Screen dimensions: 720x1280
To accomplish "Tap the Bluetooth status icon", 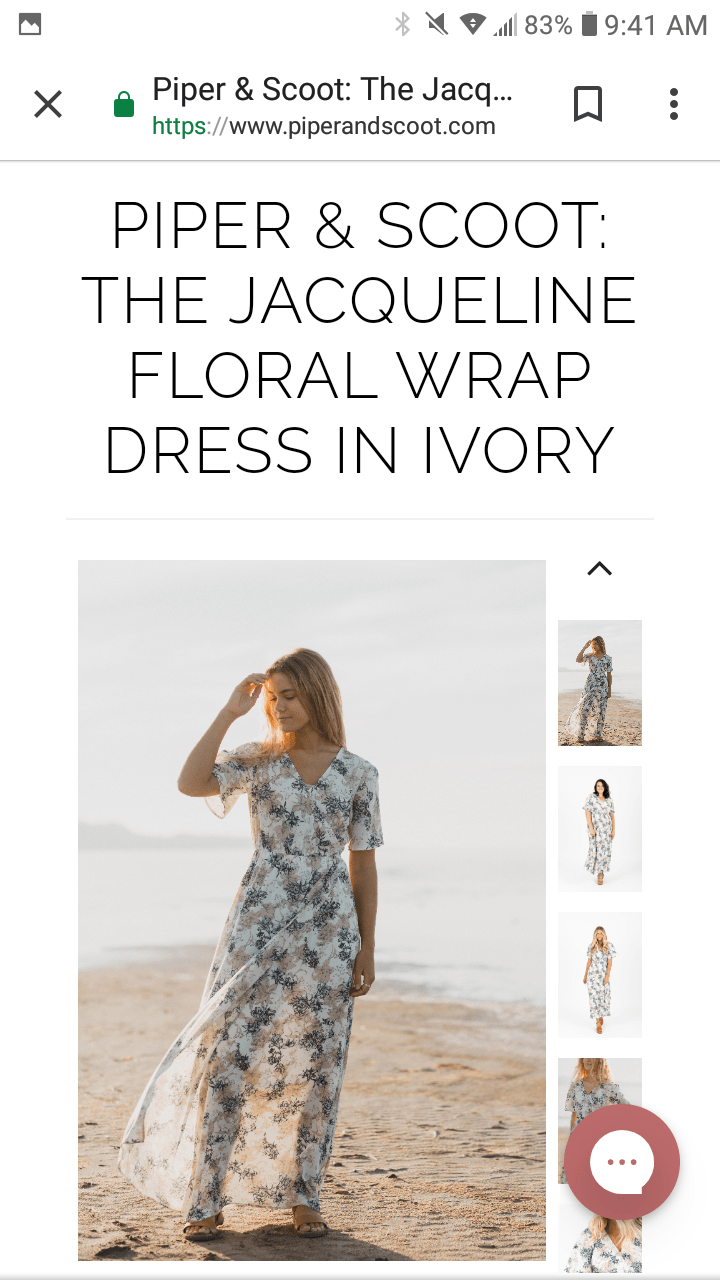I will tap(402, 24).
